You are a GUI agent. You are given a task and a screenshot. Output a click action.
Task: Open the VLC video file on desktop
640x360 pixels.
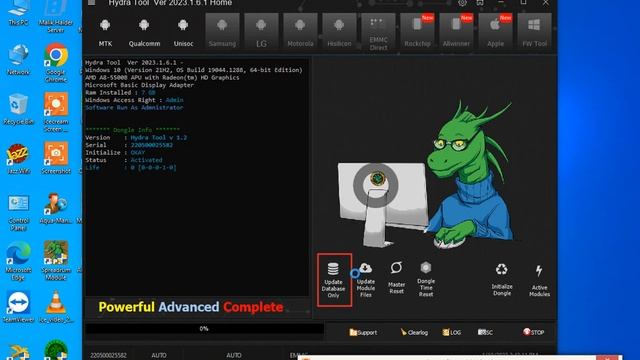(56, 307)
